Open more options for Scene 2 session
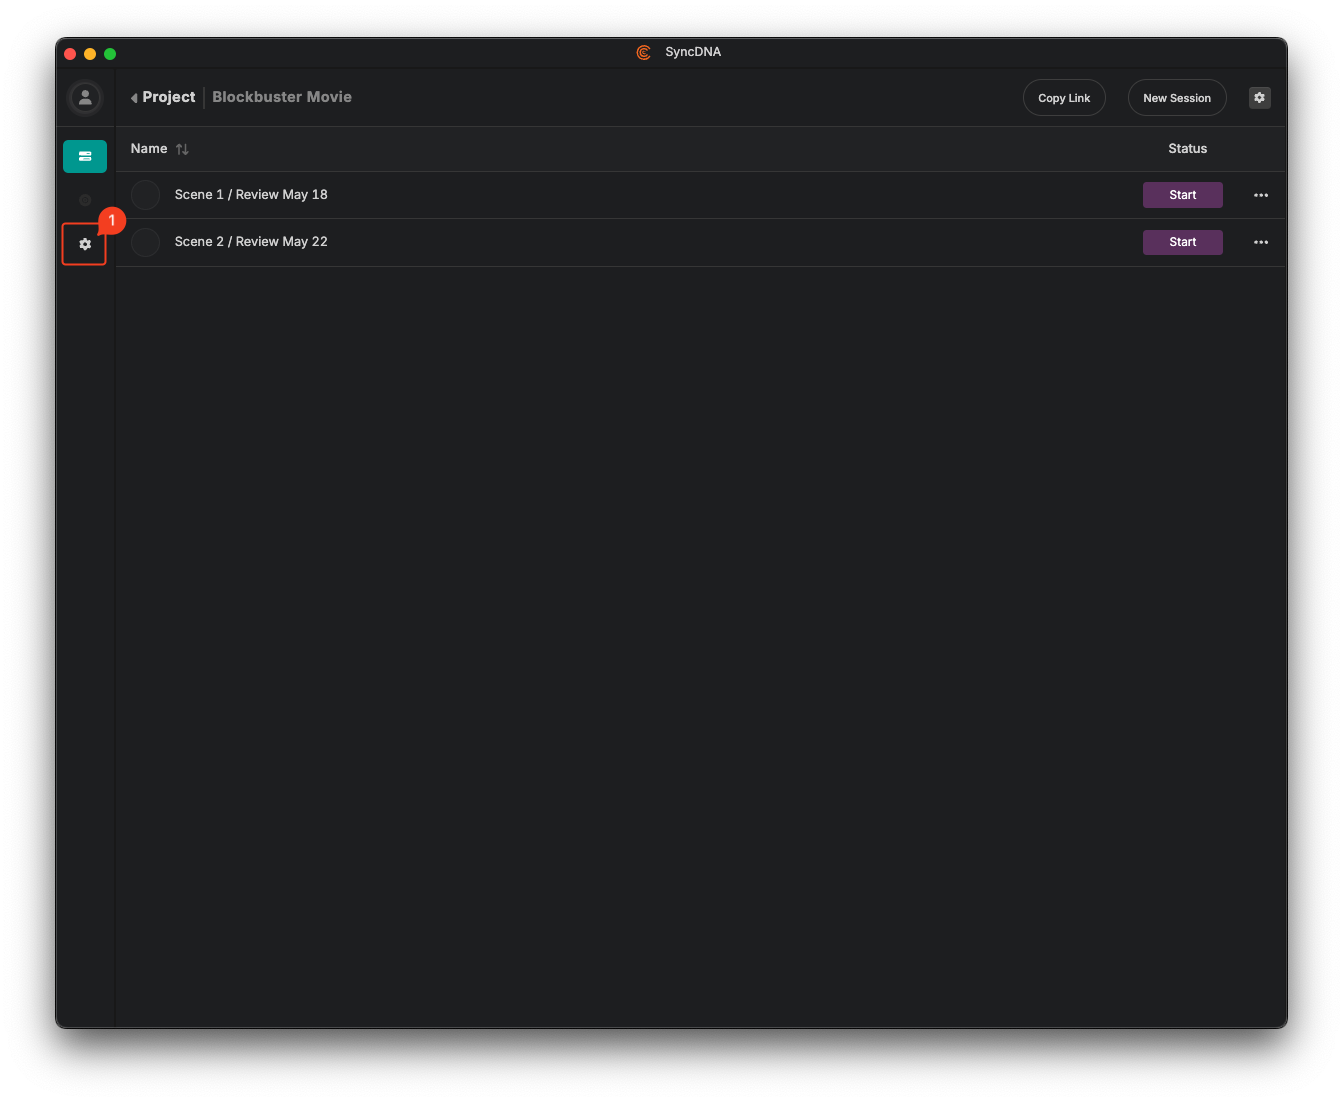1343x1102 pixels. [x=1260, y=242]
